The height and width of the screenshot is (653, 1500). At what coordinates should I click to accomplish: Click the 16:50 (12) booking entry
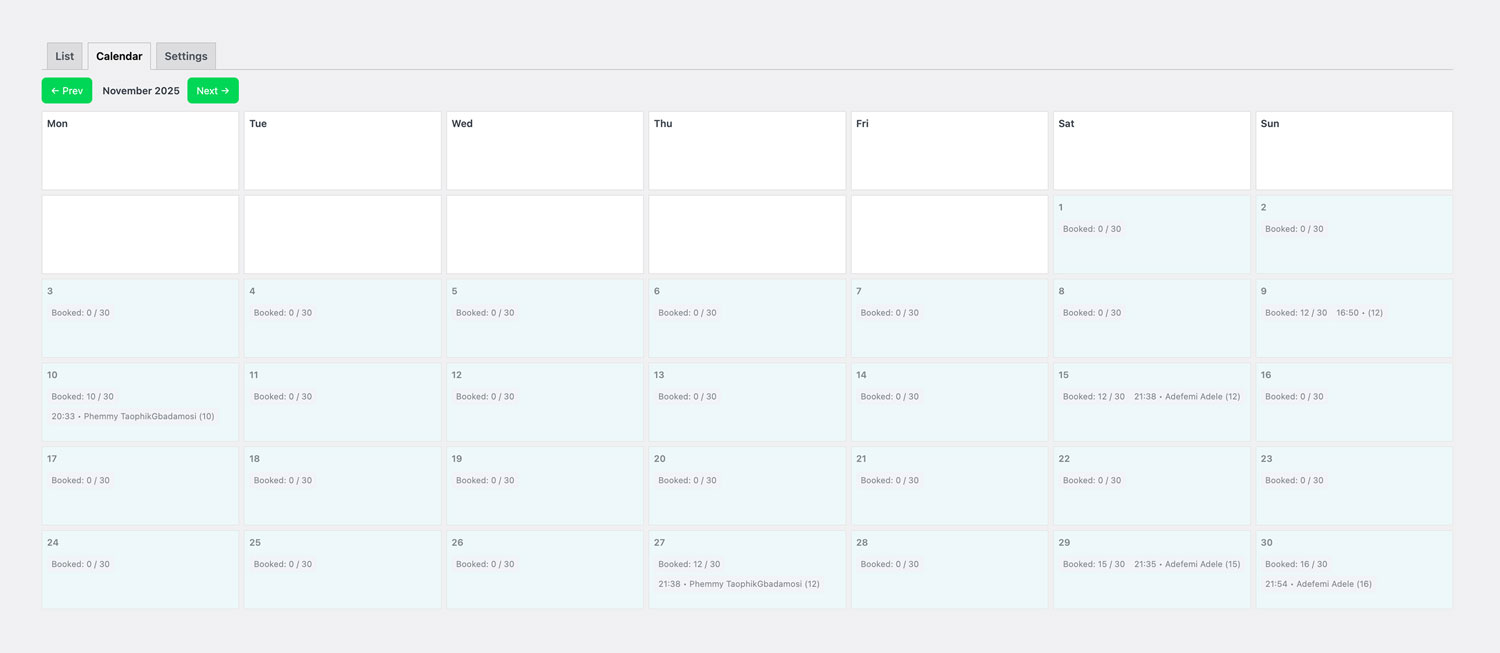(x=1359, y=313)
